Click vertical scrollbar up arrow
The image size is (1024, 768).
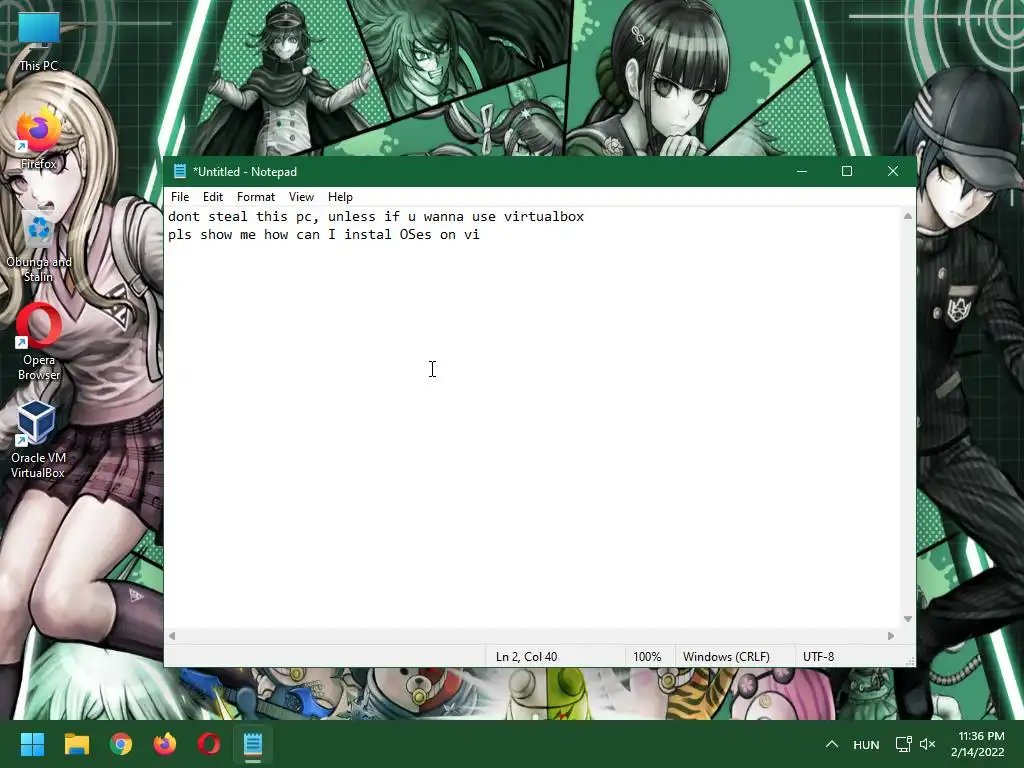pyautogui.click(x=908, y=216)
